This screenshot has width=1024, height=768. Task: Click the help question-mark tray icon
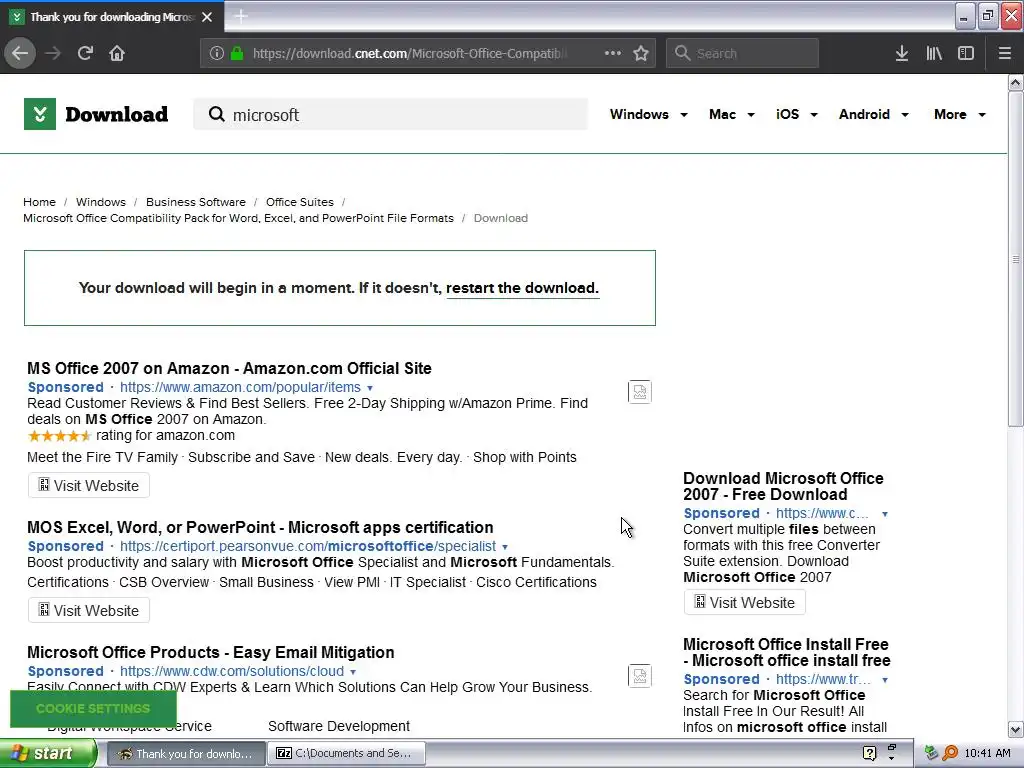869,753
